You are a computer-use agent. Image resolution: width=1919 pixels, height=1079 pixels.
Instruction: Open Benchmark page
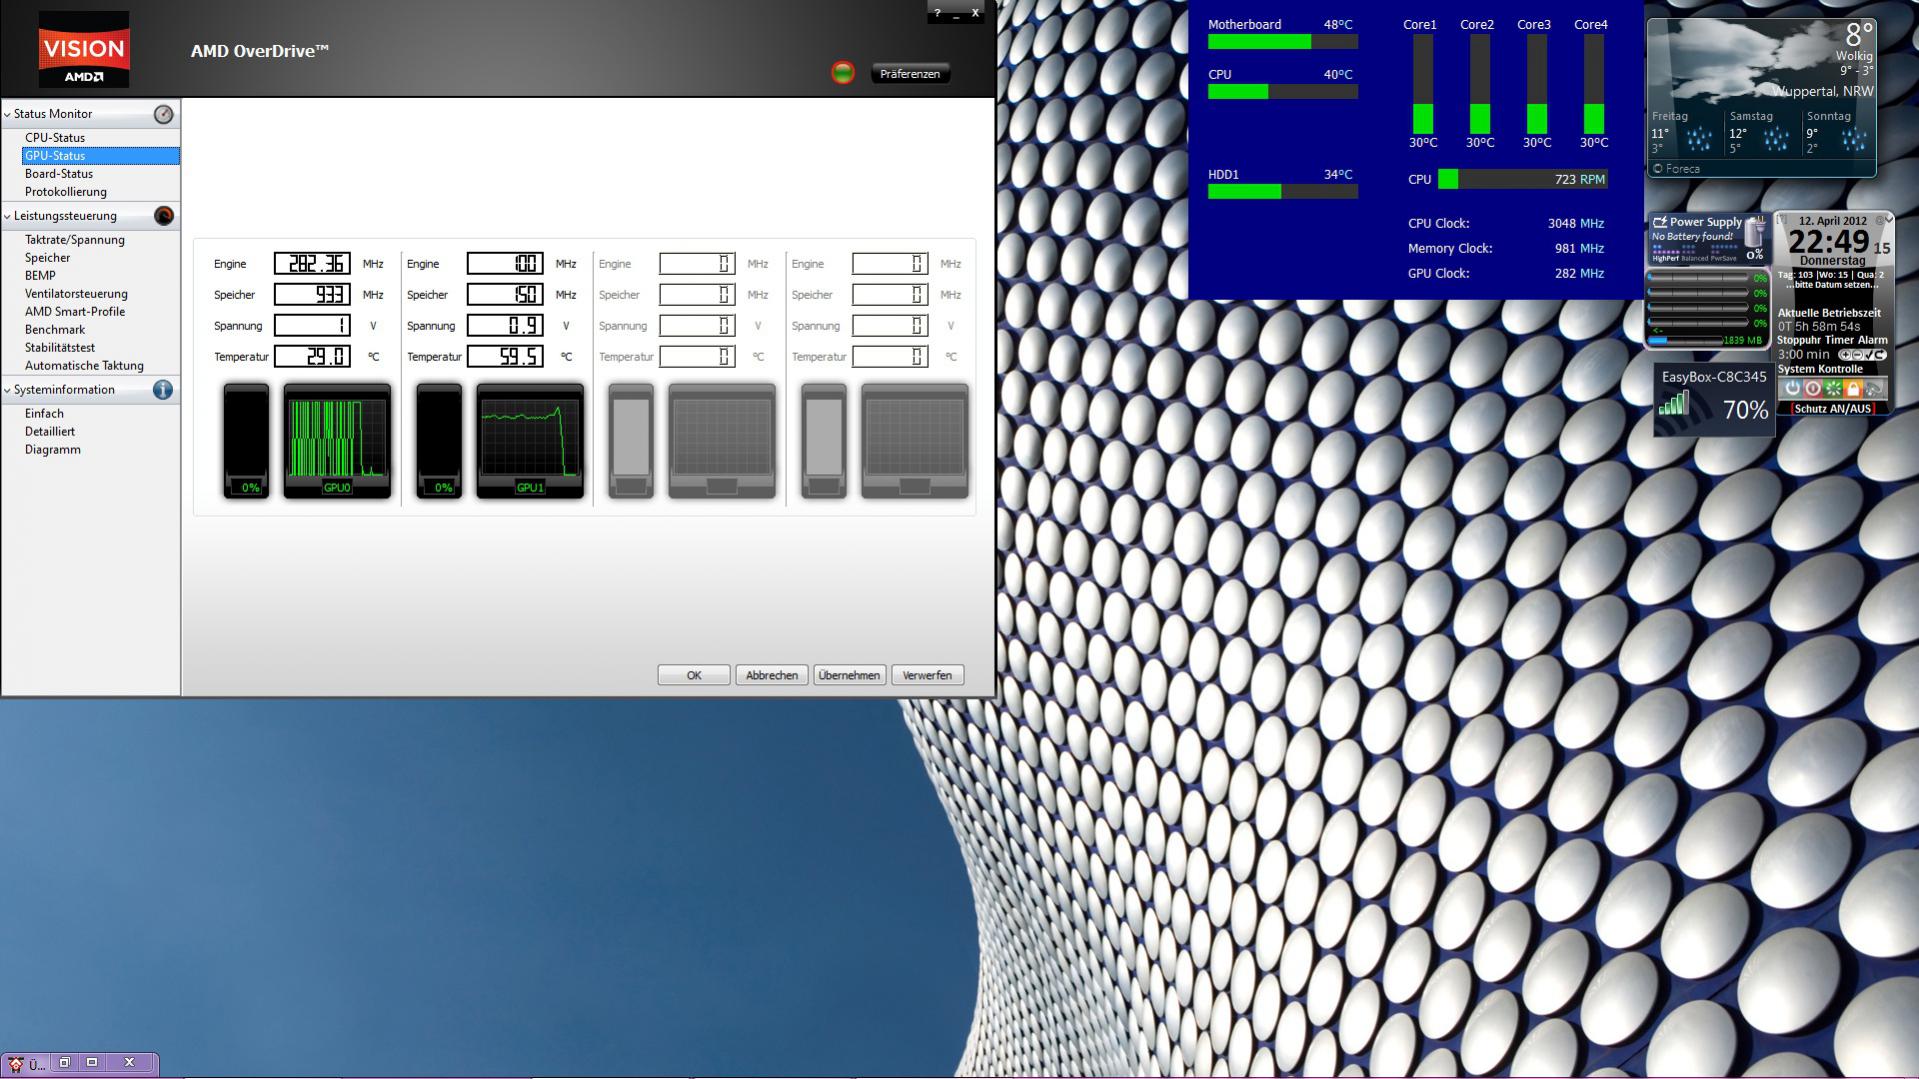tap(55, 330)
